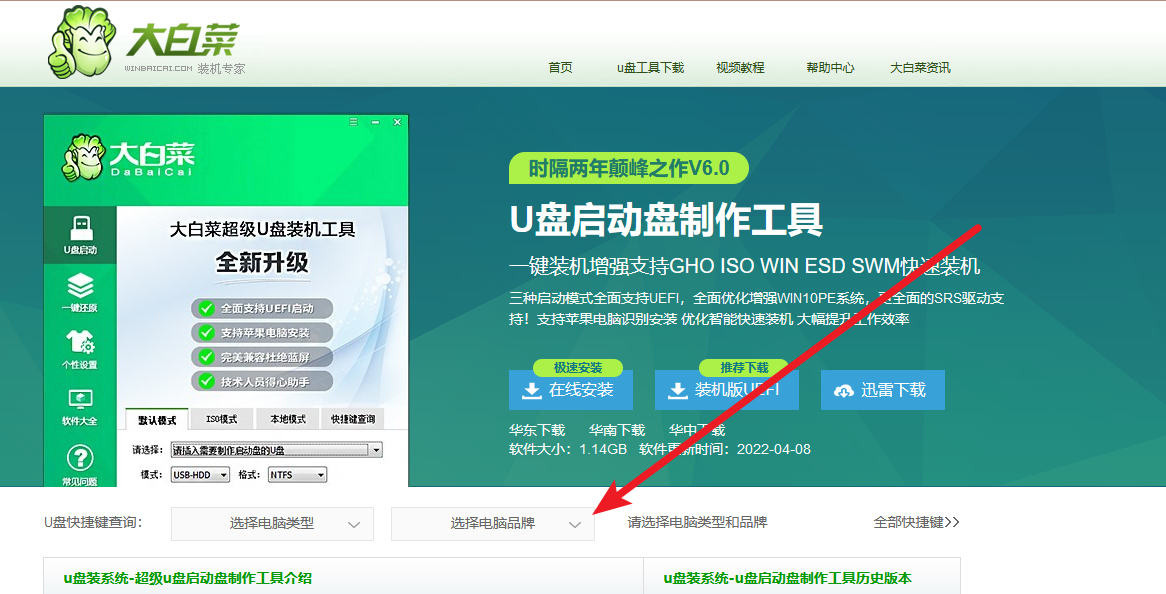Click the 装机版UEFI download button

click(x=726, y=390)
